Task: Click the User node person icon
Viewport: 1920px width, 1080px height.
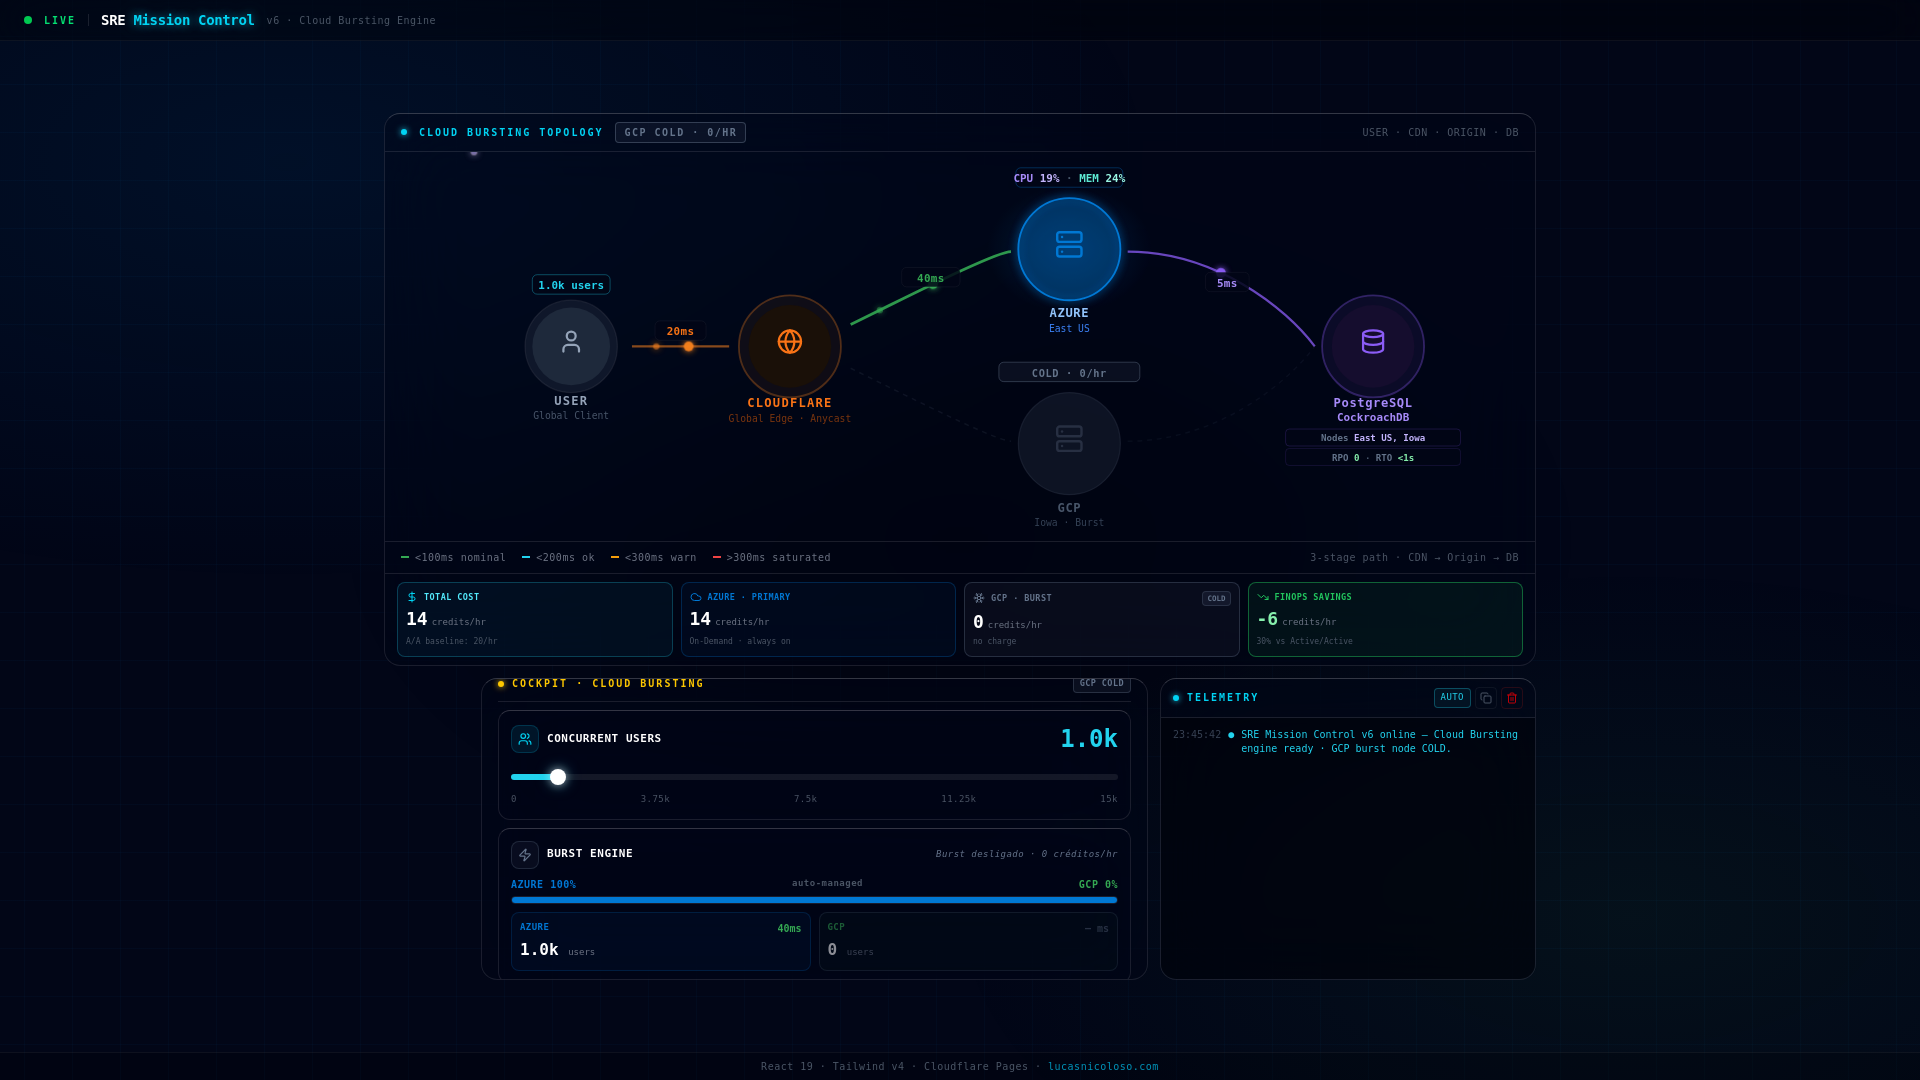Action: click(x=571, y=343)
